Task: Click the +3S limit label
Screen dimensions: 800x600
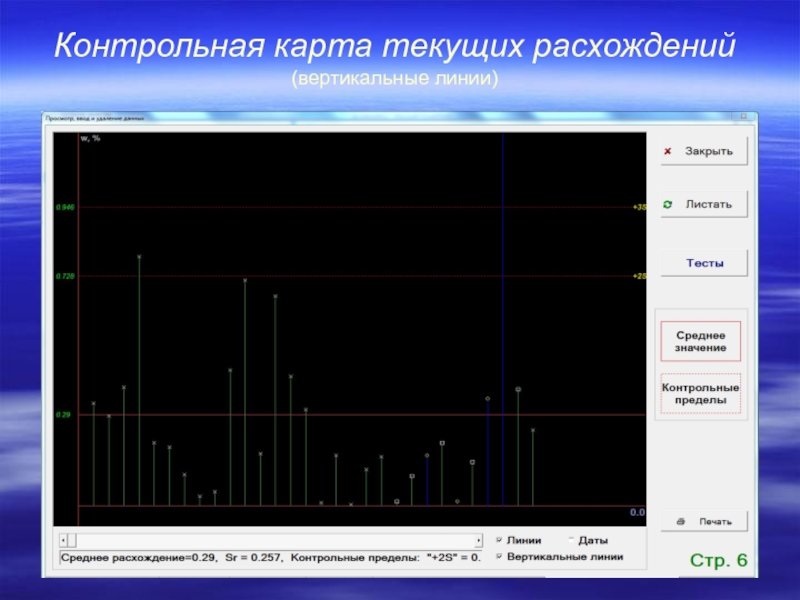Action: pyautogui.click(x=639, y=207)
